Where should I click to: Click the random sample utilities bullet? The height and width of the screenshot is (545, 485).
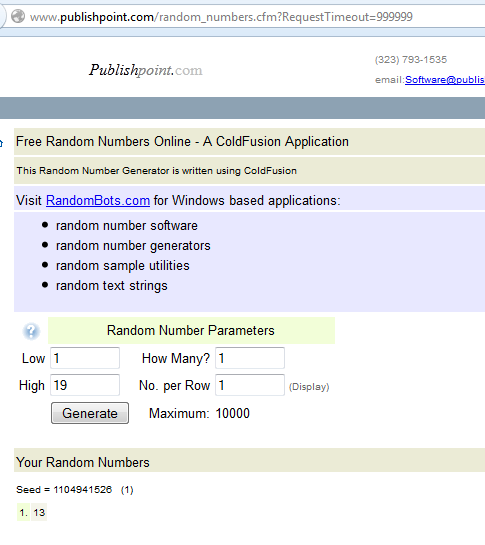coord(122,266)
